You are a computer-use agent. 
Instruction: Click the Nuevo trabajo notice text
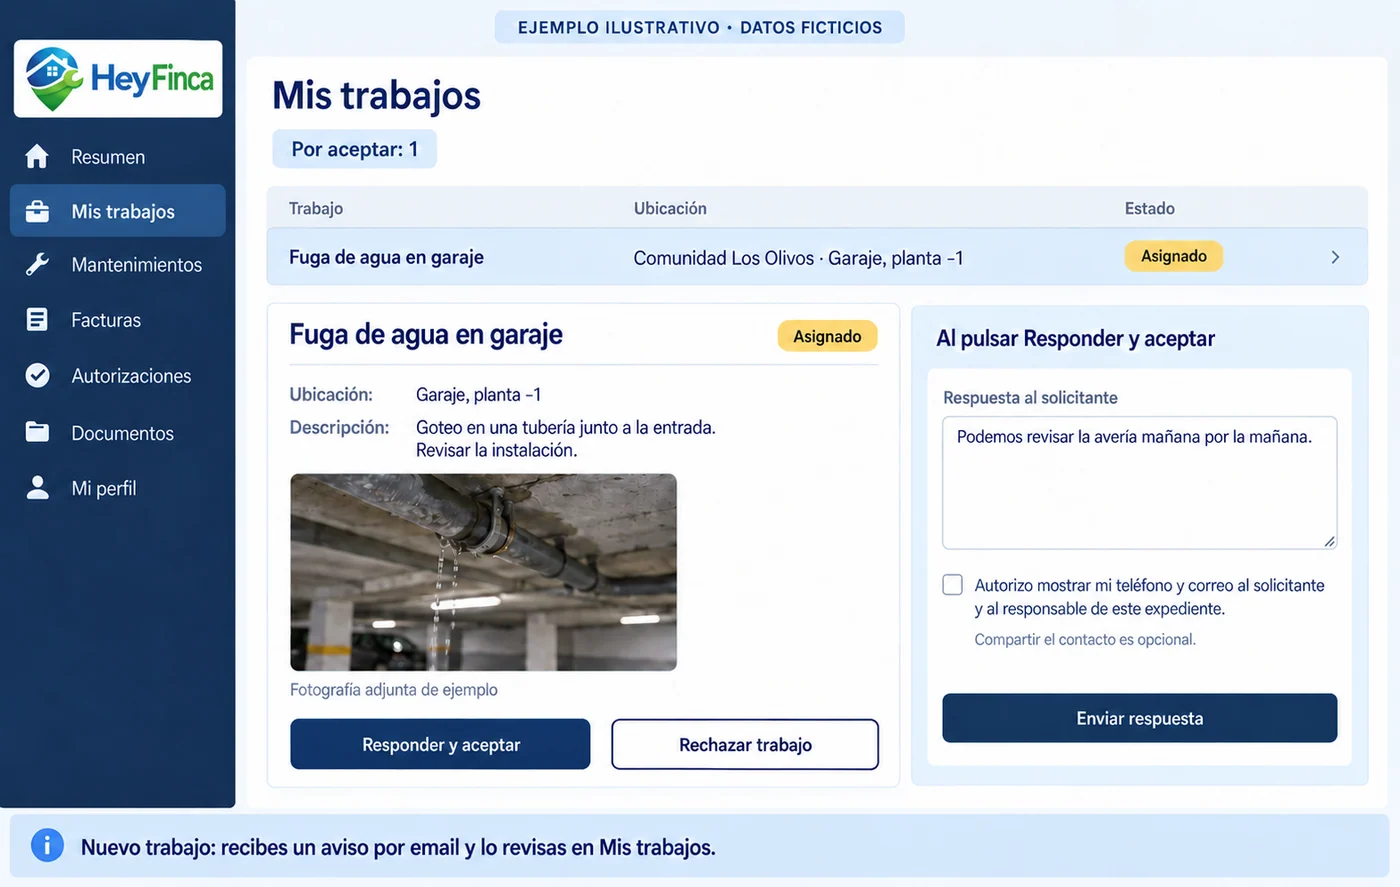(x=398, y=847)
